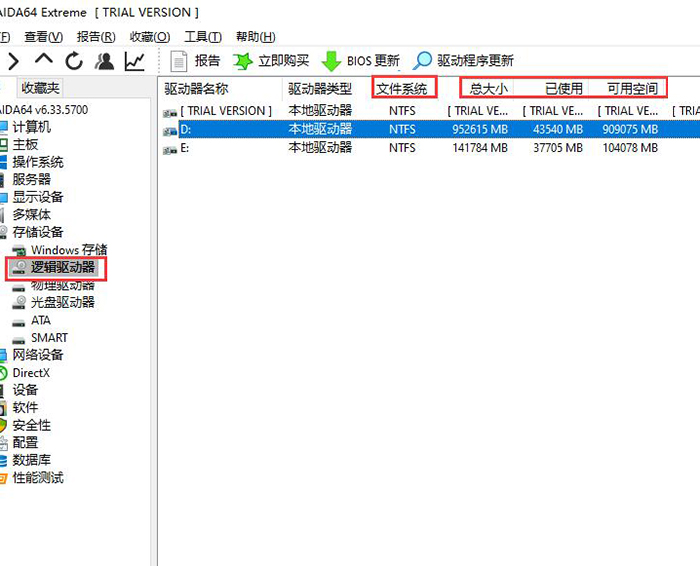Expand the 计算机 tree node
Viewport: 700px width, 566px height.
(x=31, y=127)
